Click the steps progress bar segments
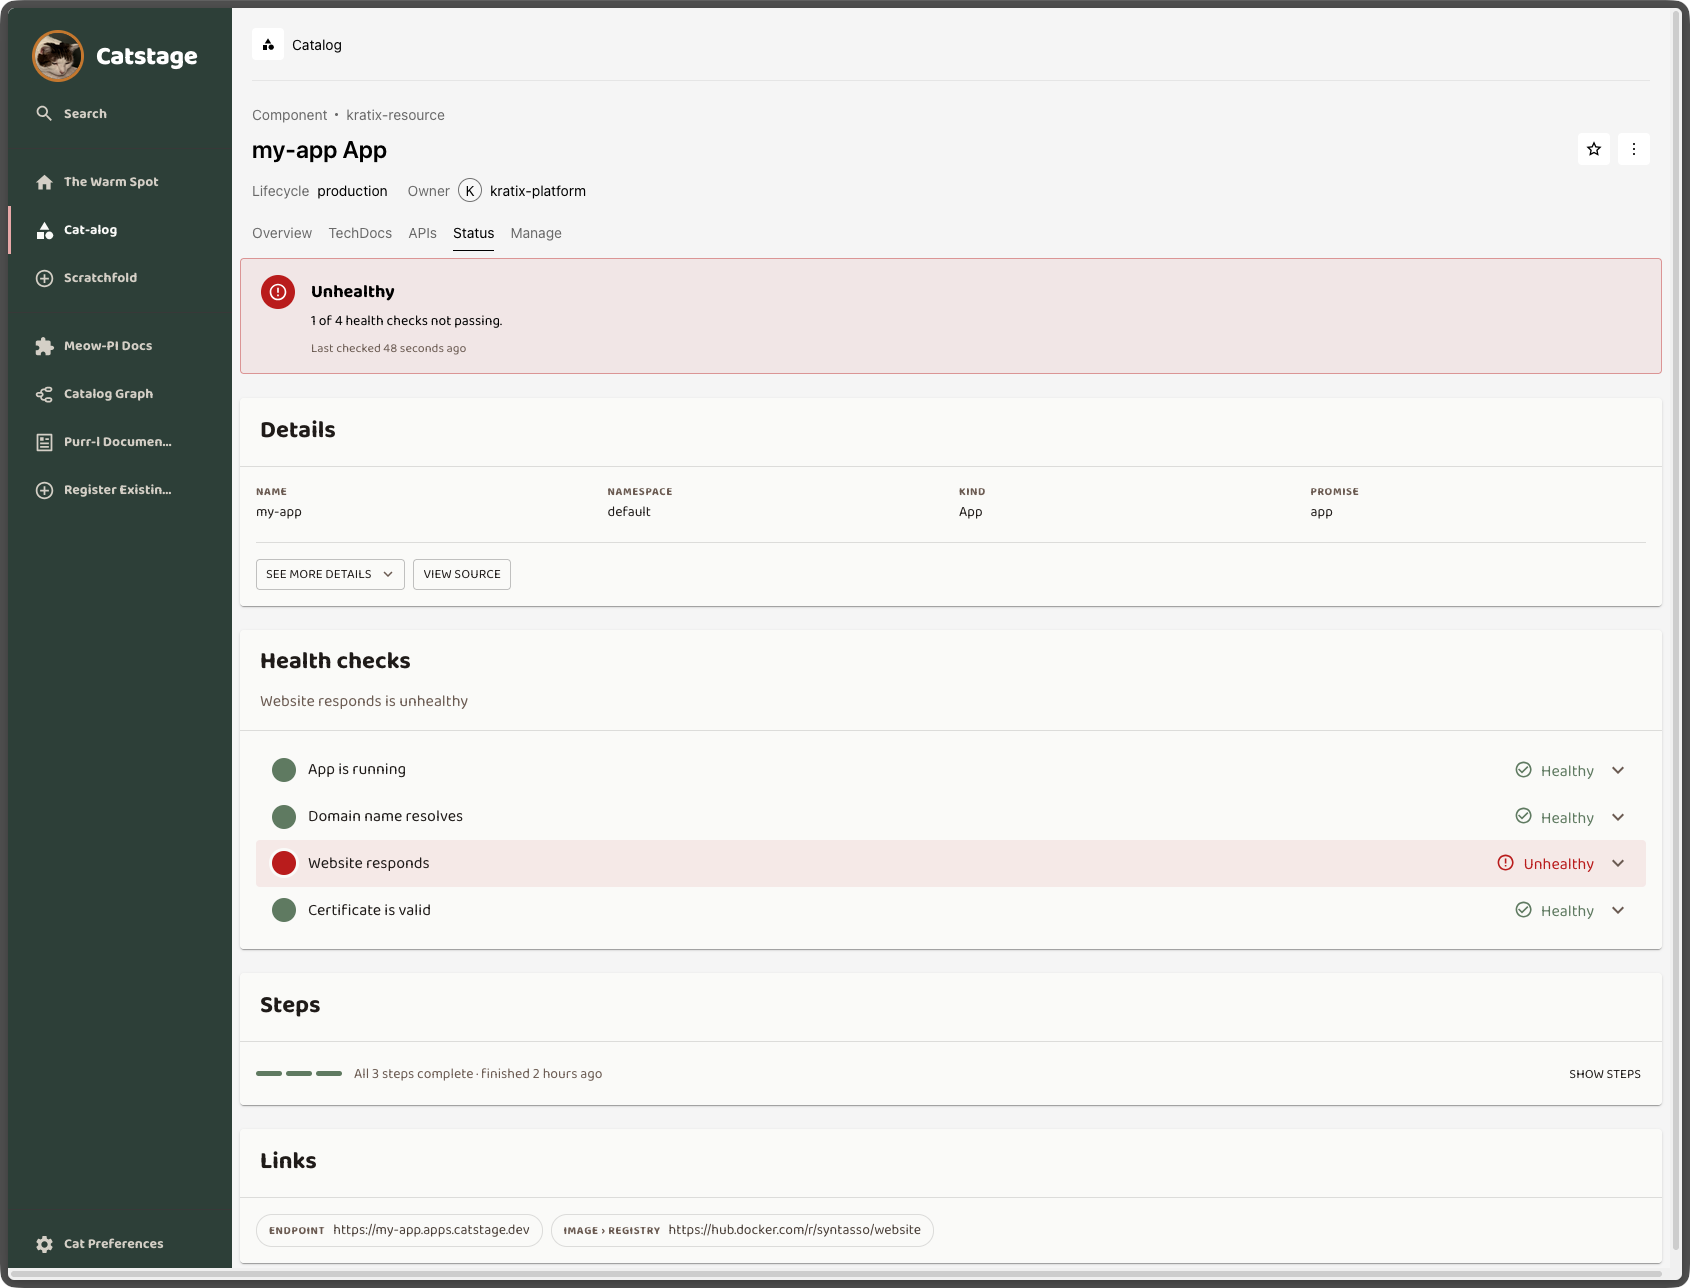The width and height of the screenshot is (1690, 1288). pyautogui.click(x=299, y=1074)
